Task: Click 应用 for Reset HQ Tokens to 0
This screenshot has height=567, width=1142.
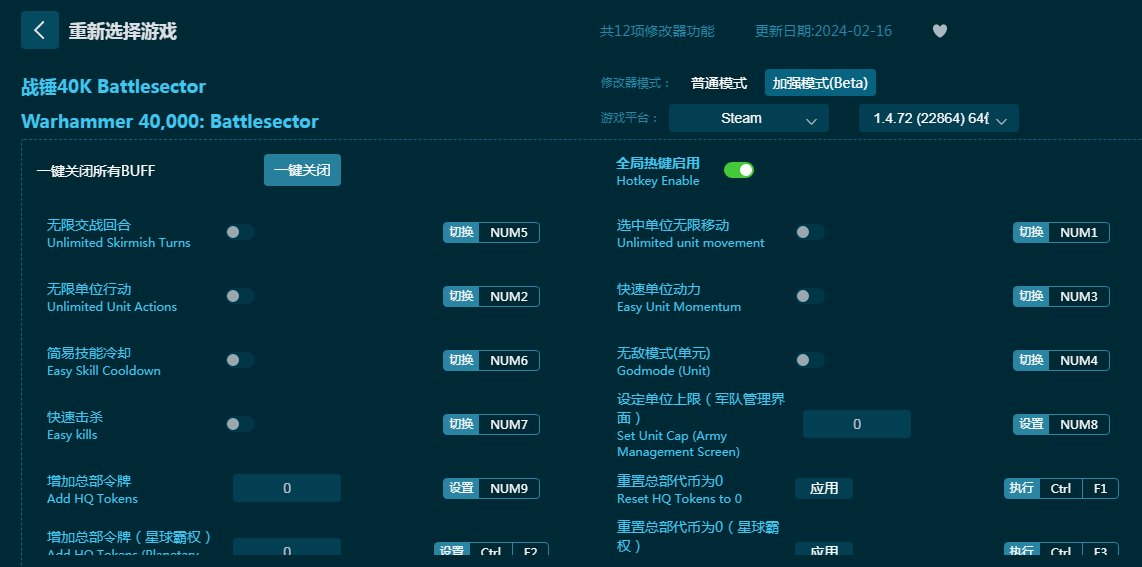Action: point(824,488)
